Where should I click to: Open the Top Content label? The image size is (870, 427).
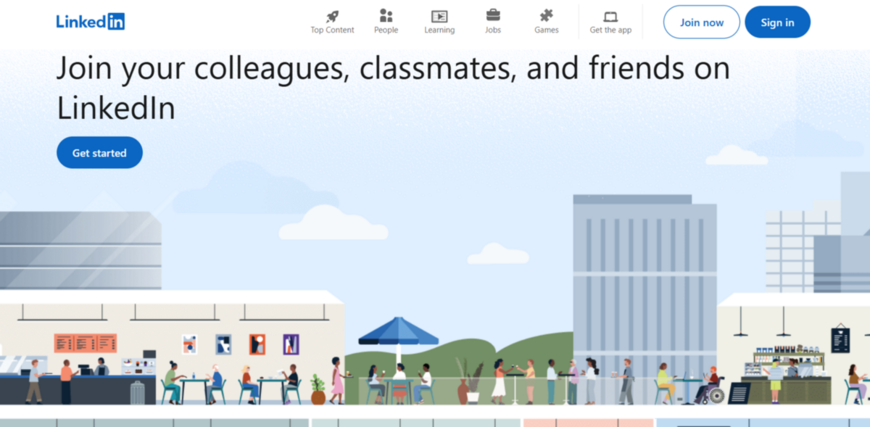click(332, 30)
